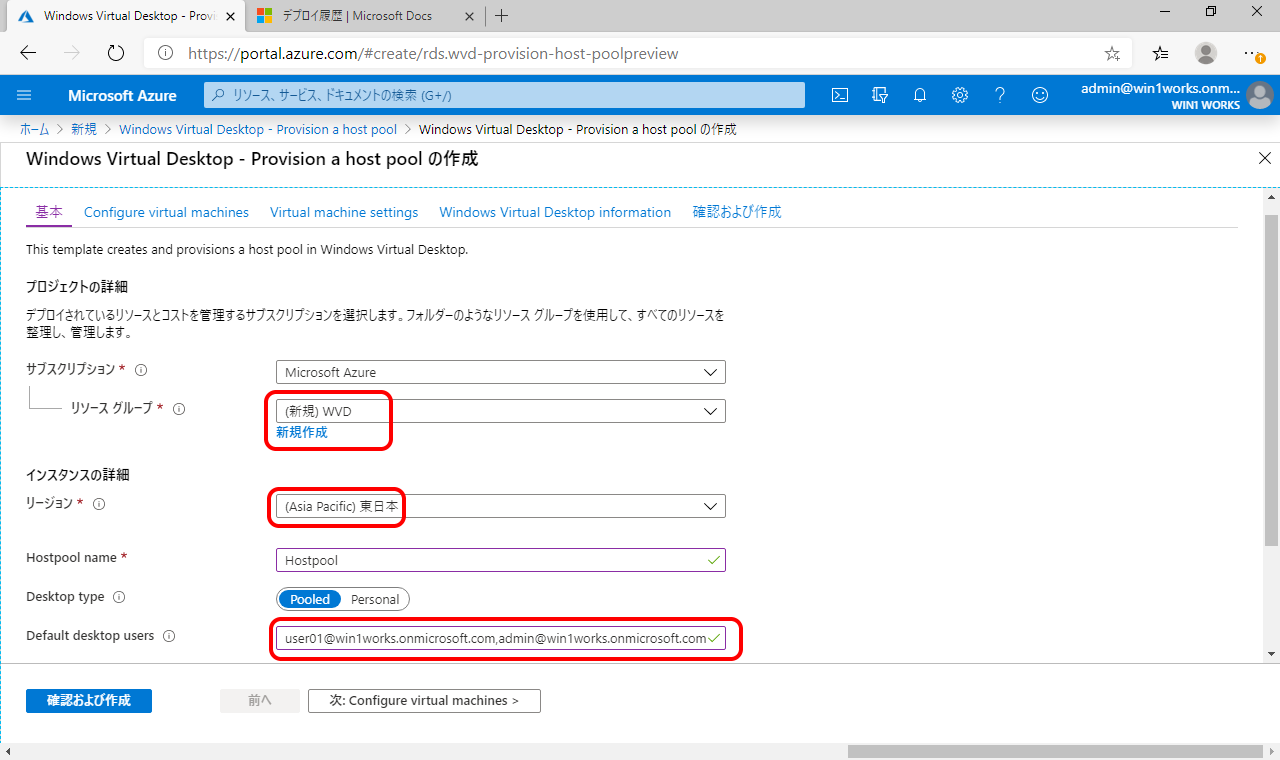This screenshot has width=1280, height=760.
Task: Click the 新規作成 link
Action: coord(301,432)
